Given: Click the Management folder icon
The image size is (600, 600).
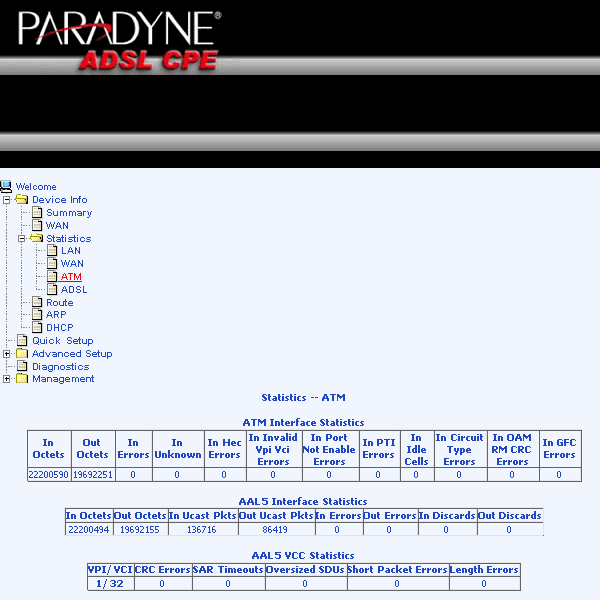Looking at the screenshot, I should (22, 379).
